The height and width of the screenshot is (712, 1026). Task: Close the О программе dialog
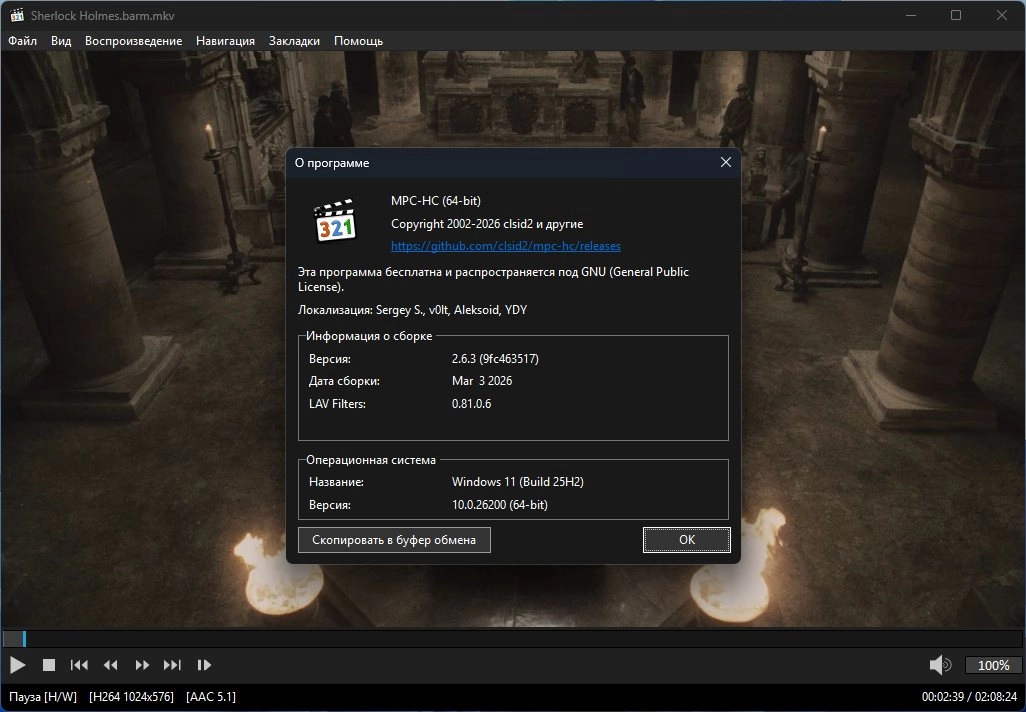coord(726,162)
